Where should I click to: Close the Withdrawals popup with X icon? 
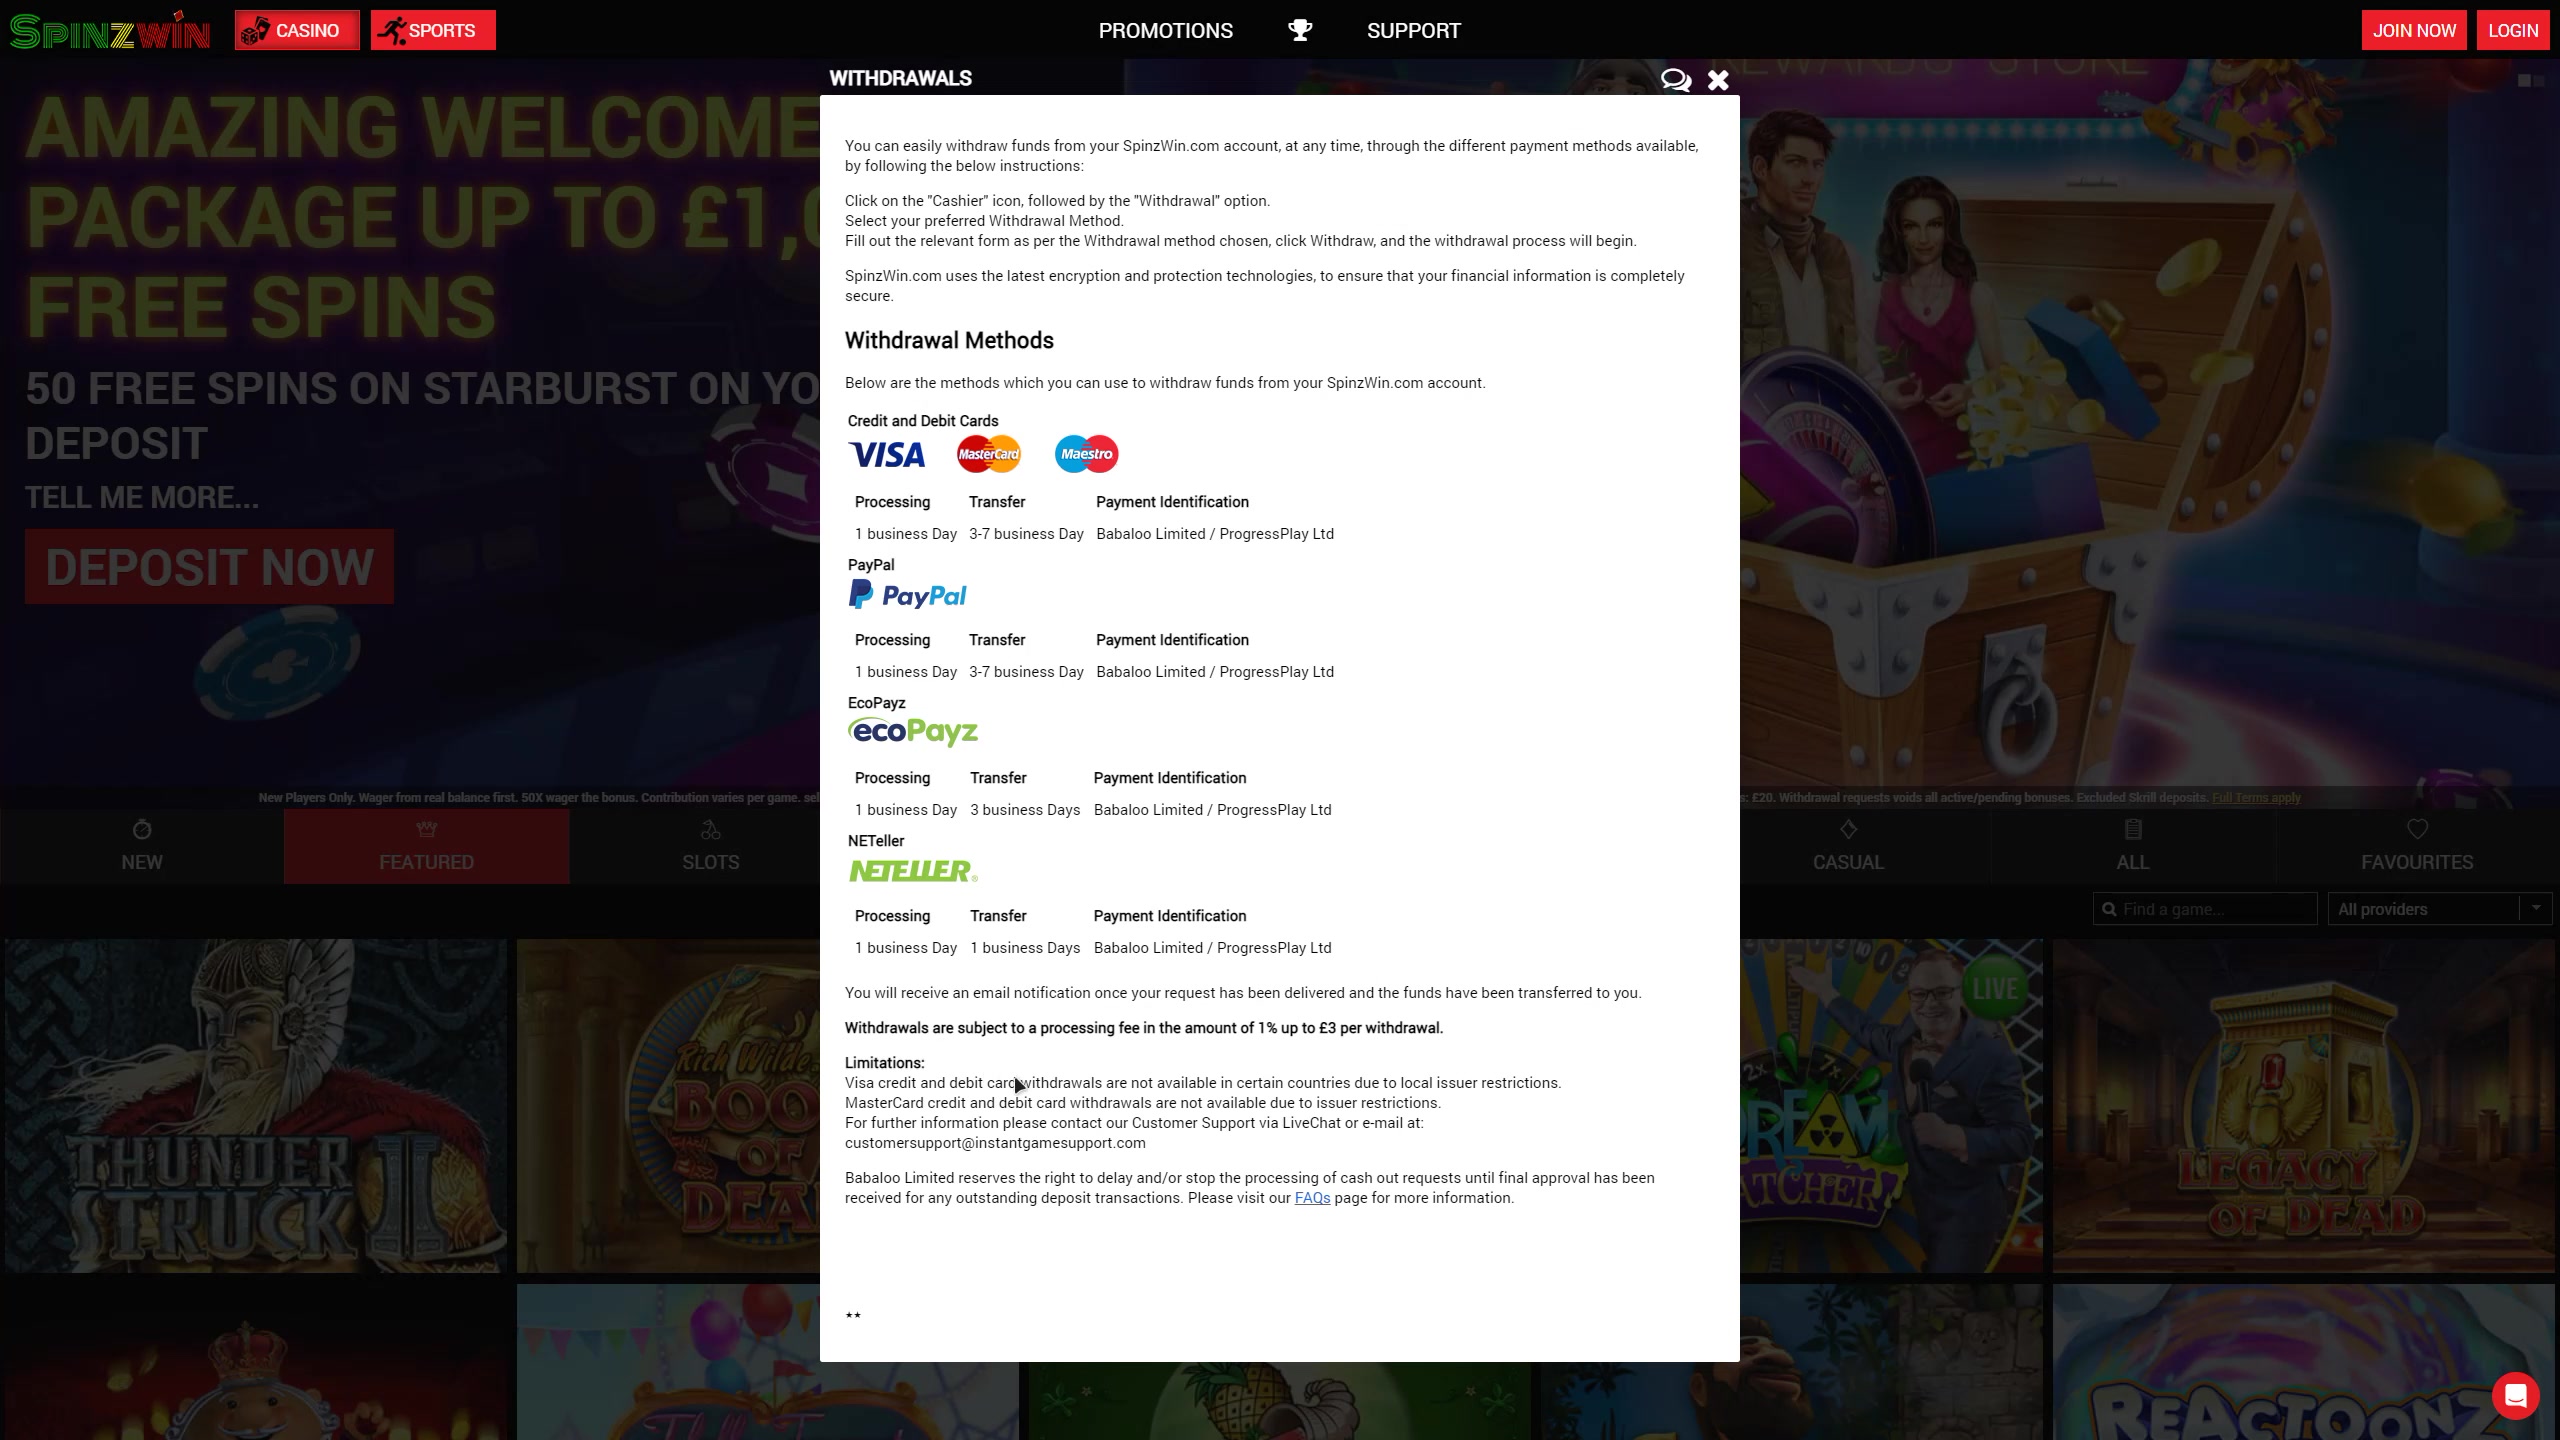tap(1718, 80)
